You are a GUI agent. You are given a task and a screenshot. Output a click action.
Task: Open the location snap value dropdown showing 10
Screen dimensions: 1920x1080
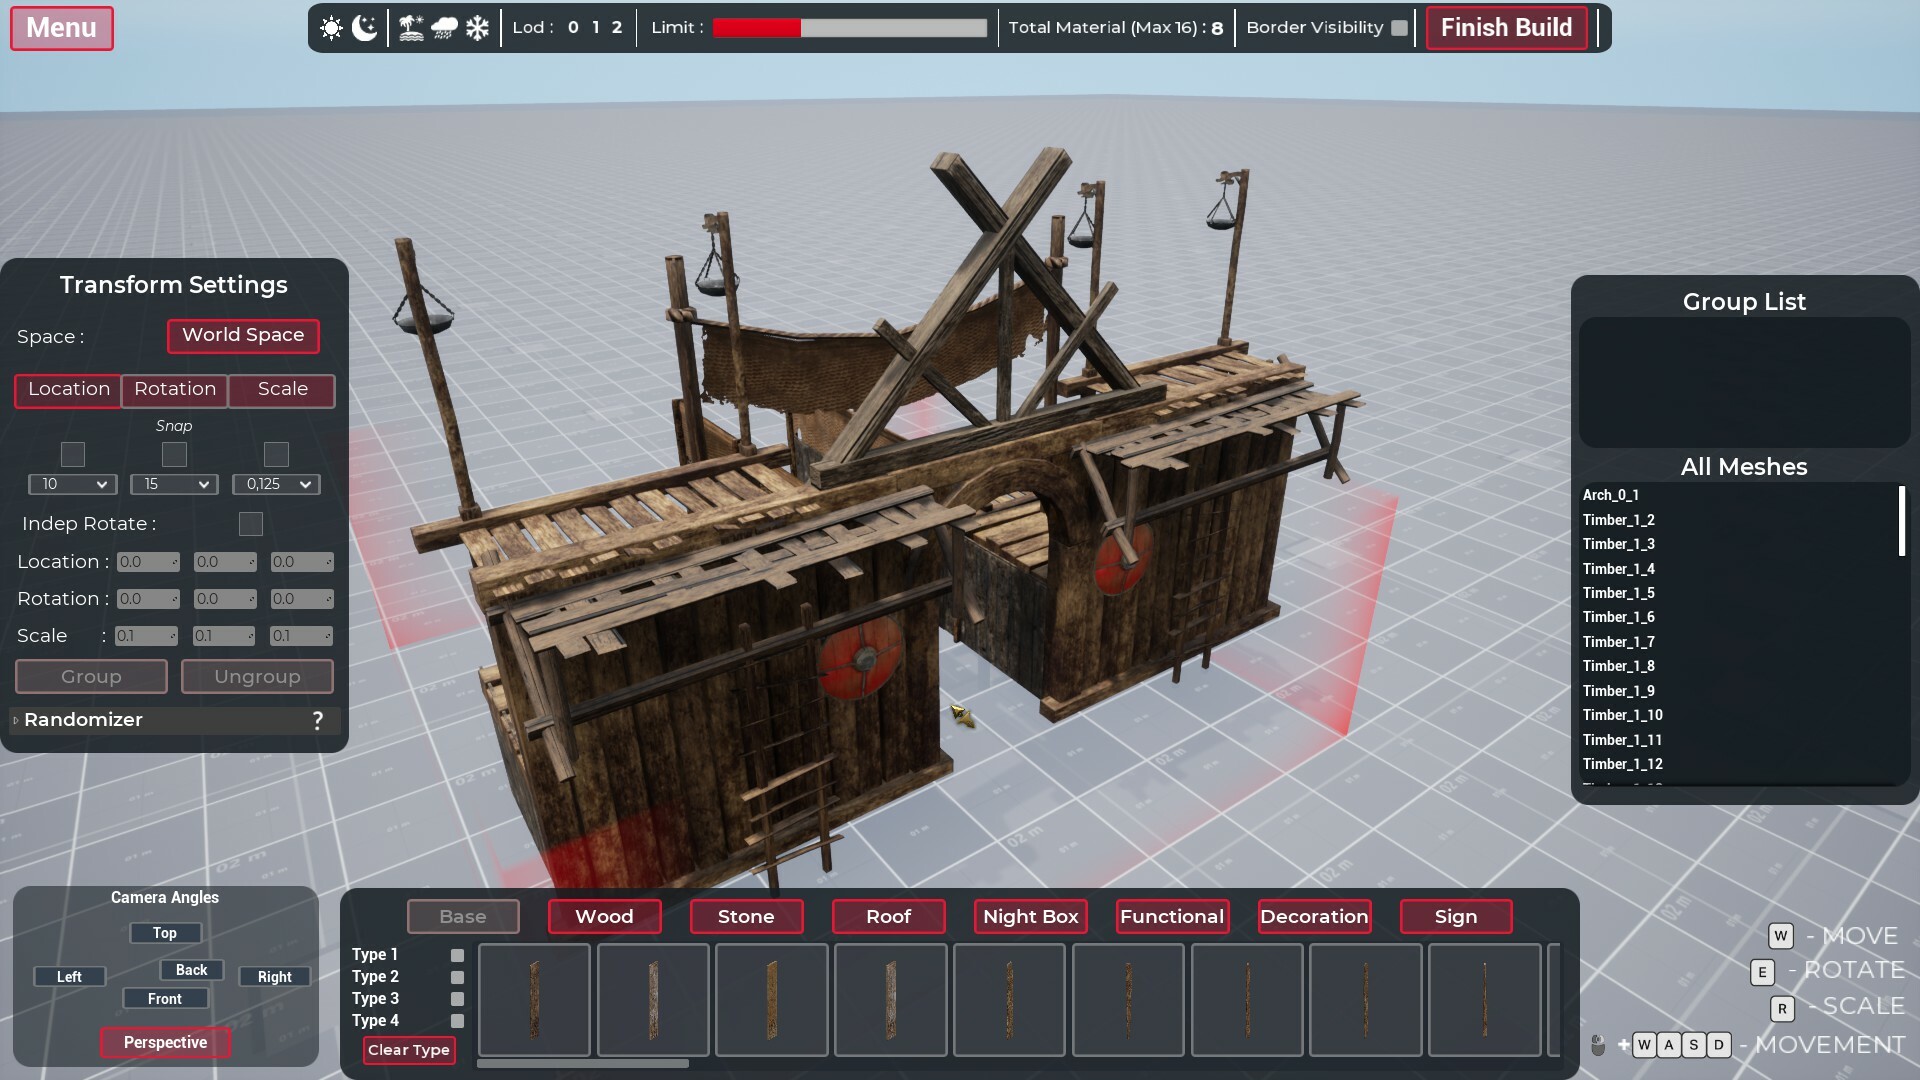tap(73, 484)
